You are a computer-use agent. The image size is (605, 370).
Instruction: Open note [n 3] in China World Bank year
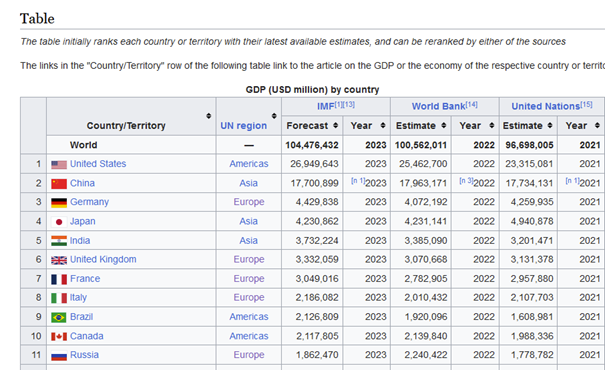click(466, 181)
